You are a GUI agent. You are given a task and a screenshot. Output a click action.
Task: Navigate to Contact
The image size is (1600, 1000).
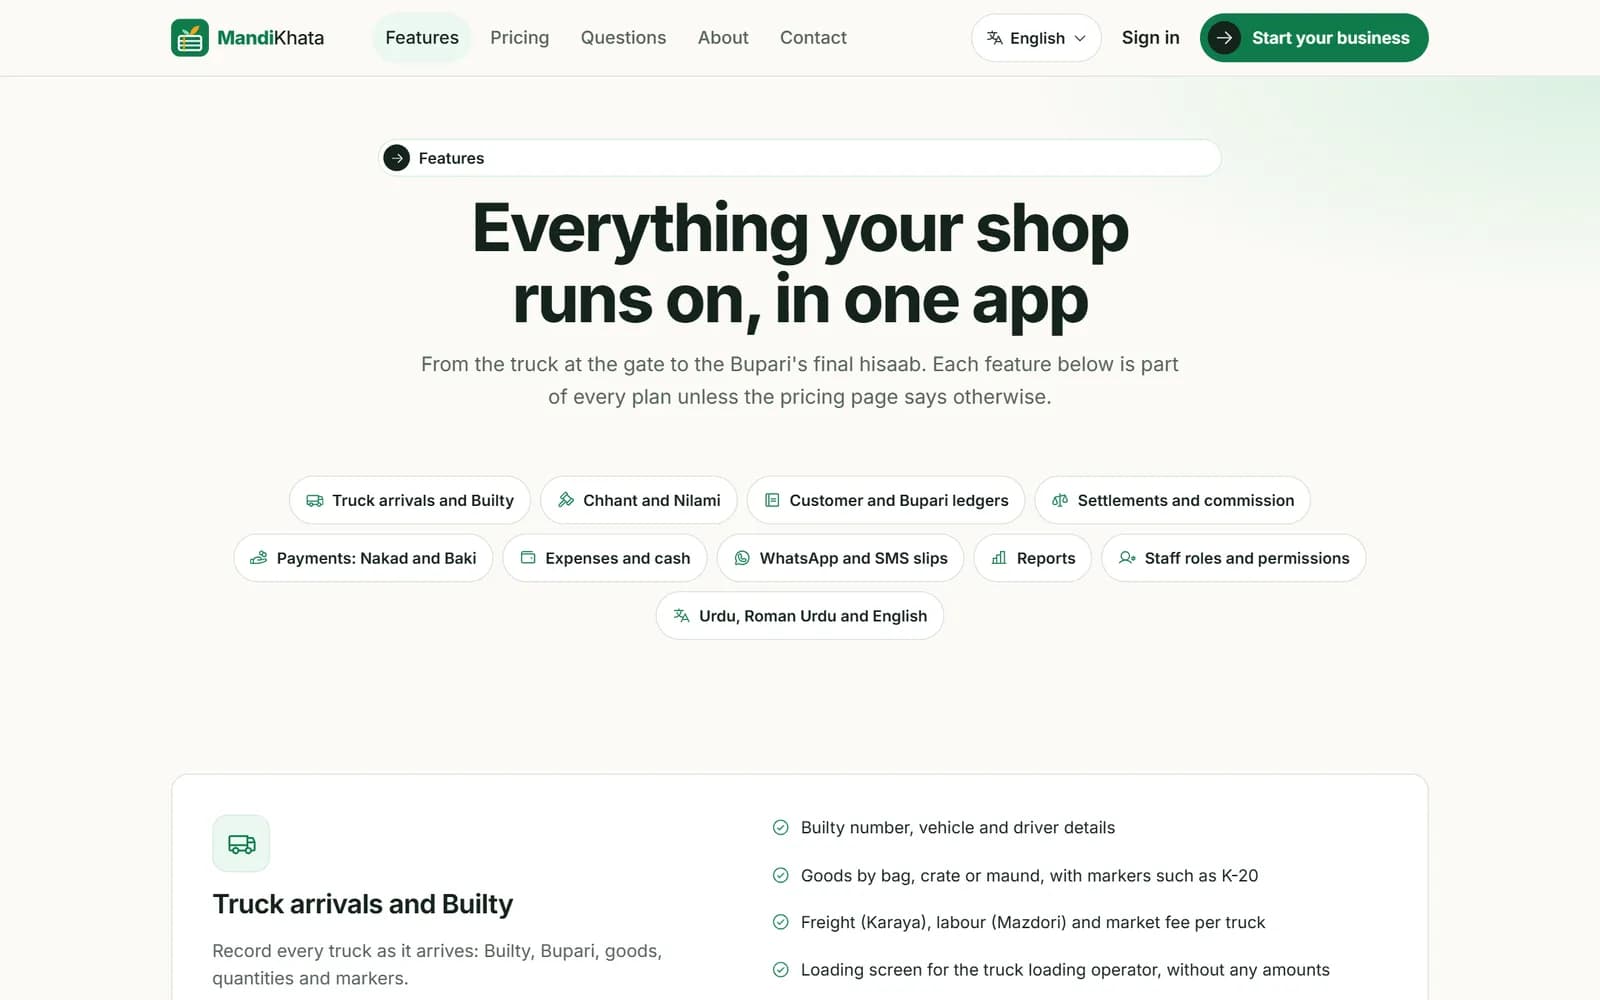click(x=813, y=38)
